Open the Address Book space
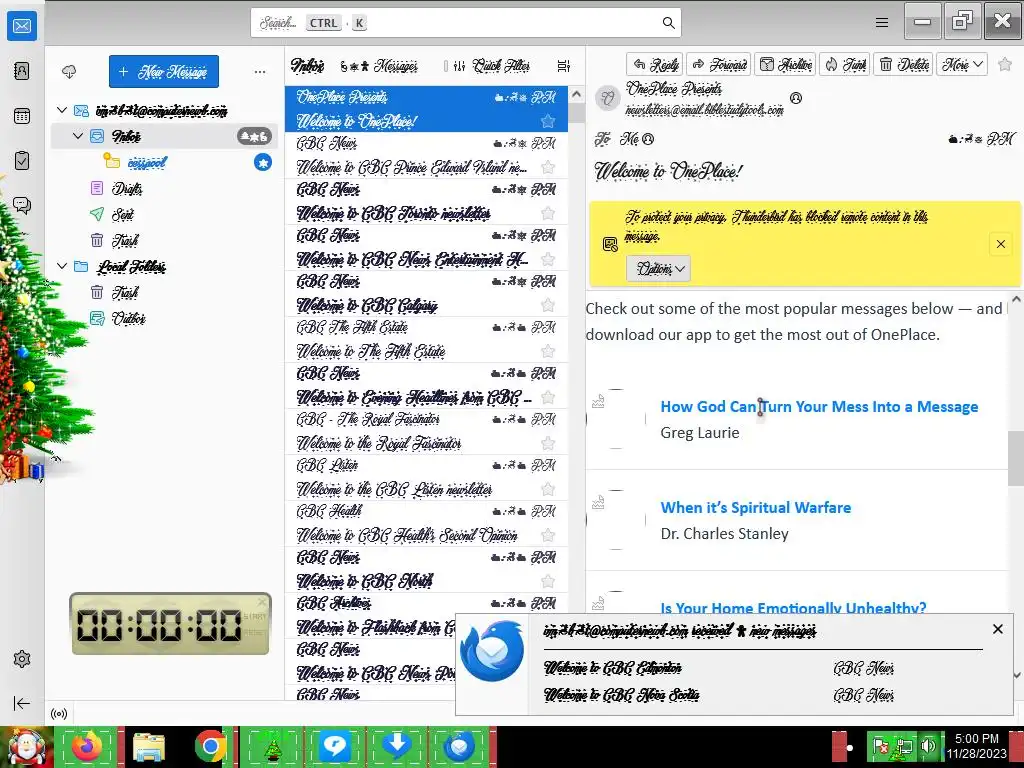The width and height of the screenshot is (1024, 768). point(22,71)
